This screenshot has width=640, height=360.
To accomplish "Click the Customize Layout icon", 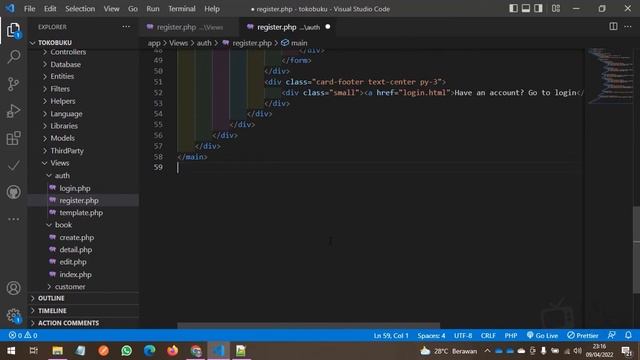I will tap(556, 9).
